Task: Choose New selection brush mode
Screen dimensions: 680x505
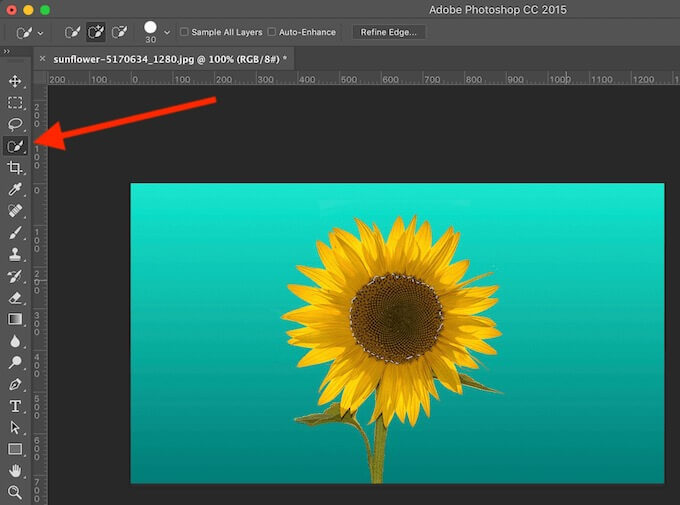Action: coord(72,32)
